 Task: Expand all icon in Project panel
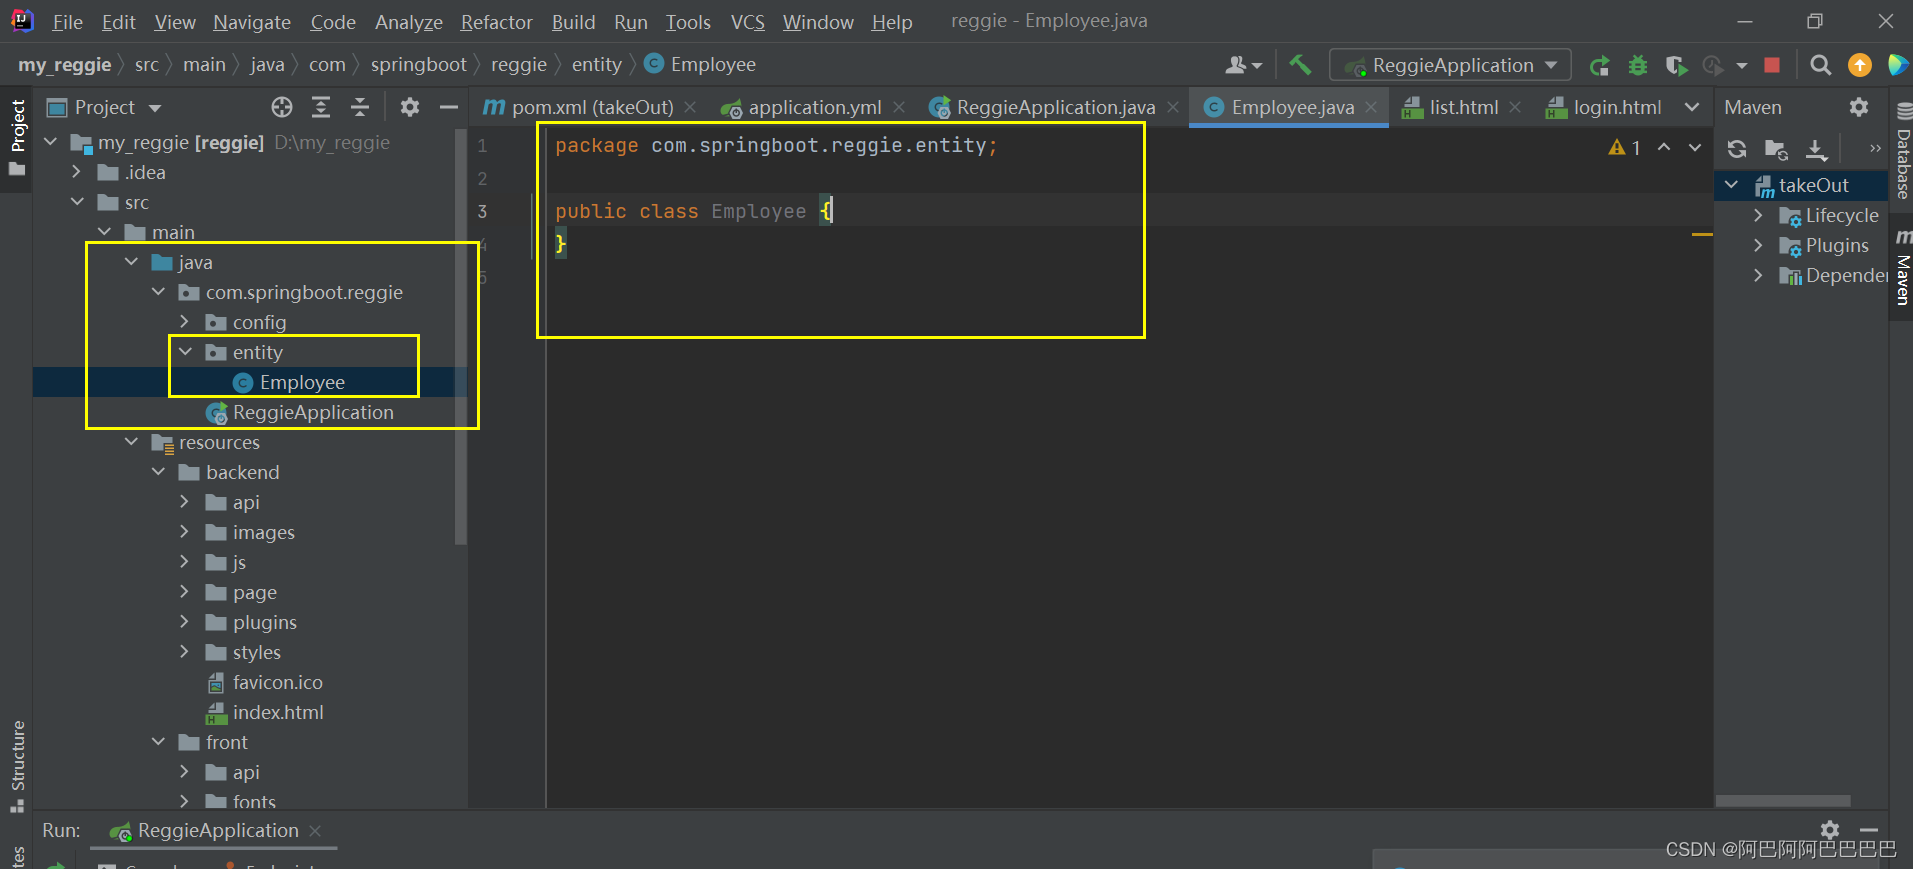coord(321,107)
